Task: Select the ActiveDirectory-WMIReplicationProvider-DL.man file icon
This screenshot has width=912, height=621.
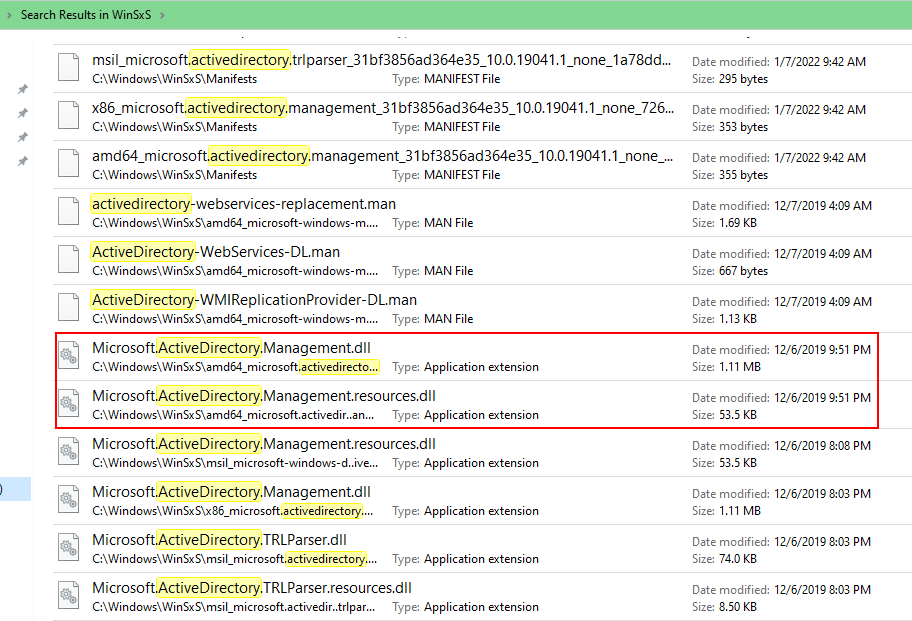Action: pyautogui.click(x=68, y=309)
